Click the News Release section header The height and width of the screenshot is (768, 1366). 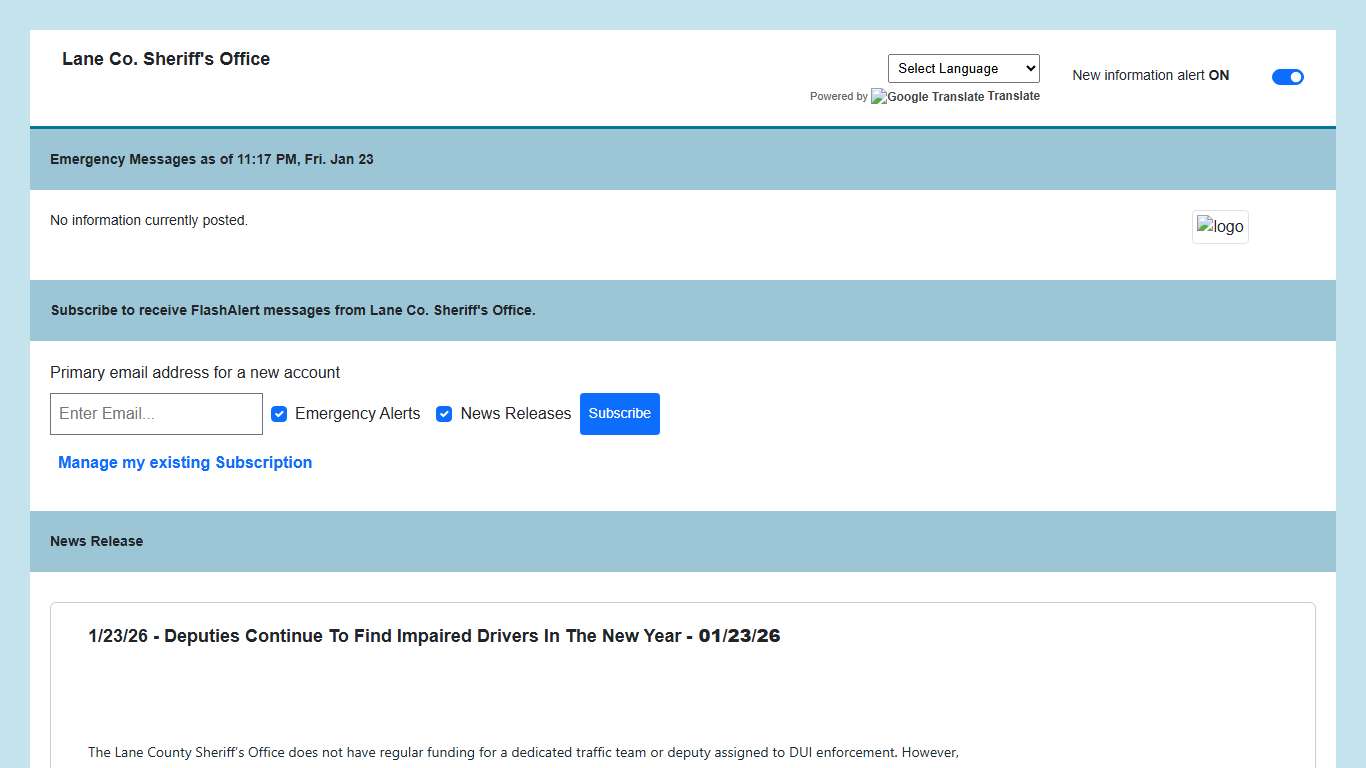(x=97, y=541)
